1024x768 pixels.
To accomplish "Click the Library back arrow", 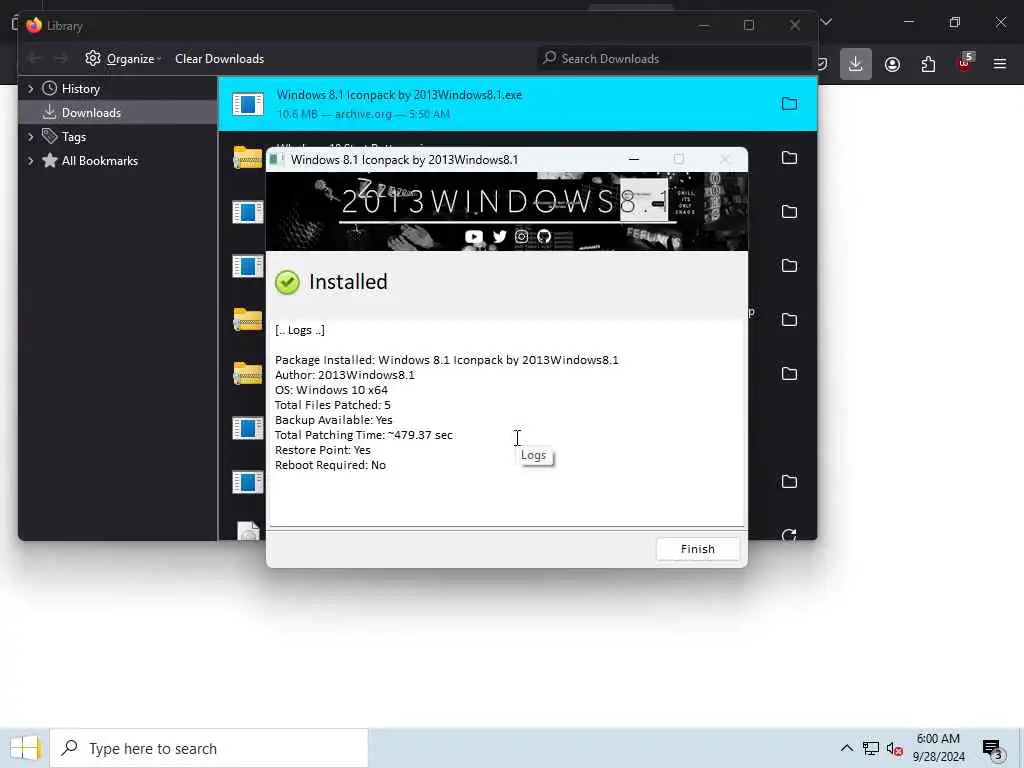I will point(35,59).
